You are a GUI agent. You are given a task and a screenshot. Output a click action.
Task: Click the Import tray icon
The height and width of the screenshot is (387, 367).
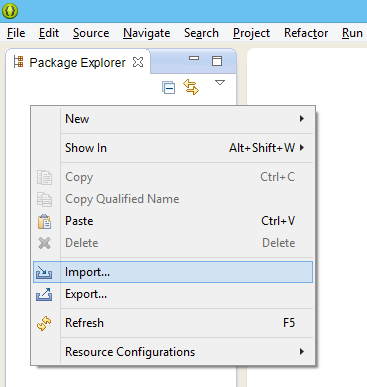44,272
